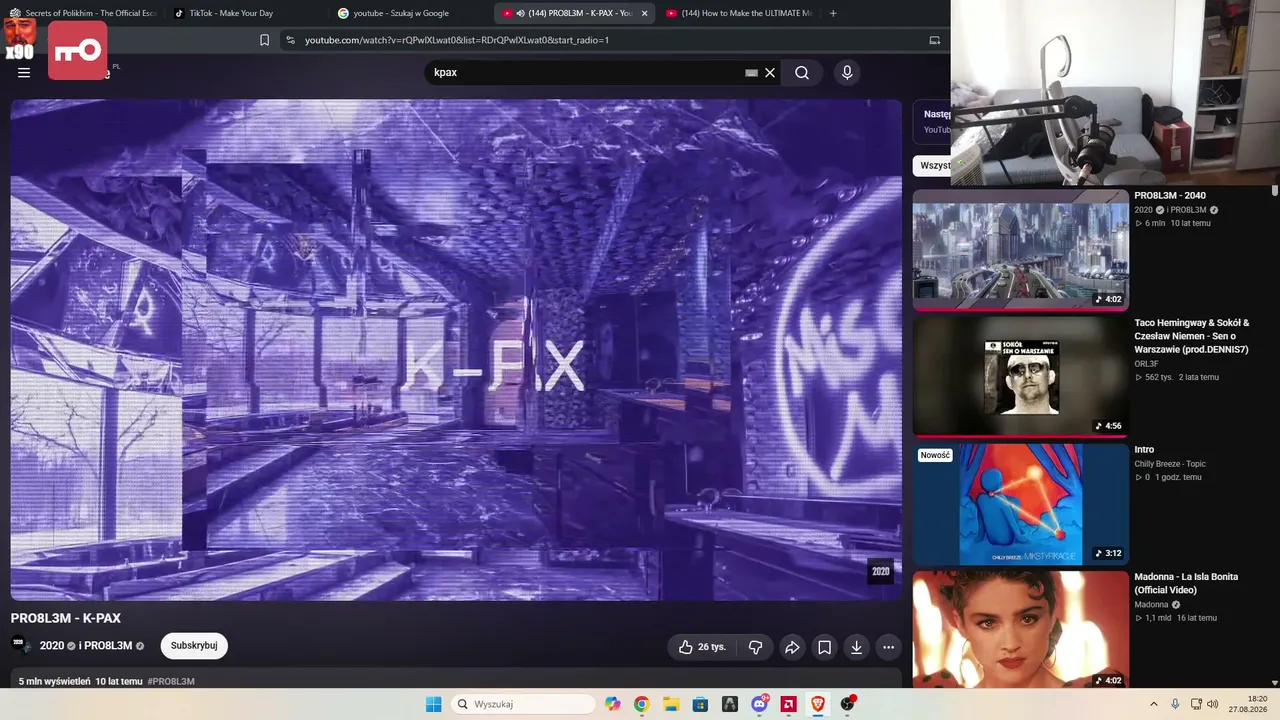Click the #PRO8L3M hashtag in the description
Screen dimensions: 1280x720
click(171, 681)
